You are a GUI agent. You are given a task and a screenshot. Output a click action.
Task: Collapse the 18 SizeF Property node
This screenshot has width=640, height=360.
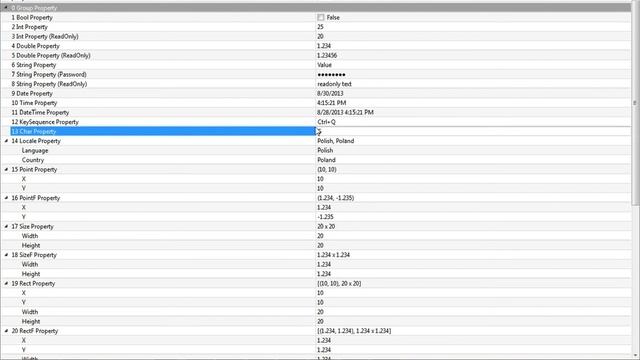[x=6, y=255]
